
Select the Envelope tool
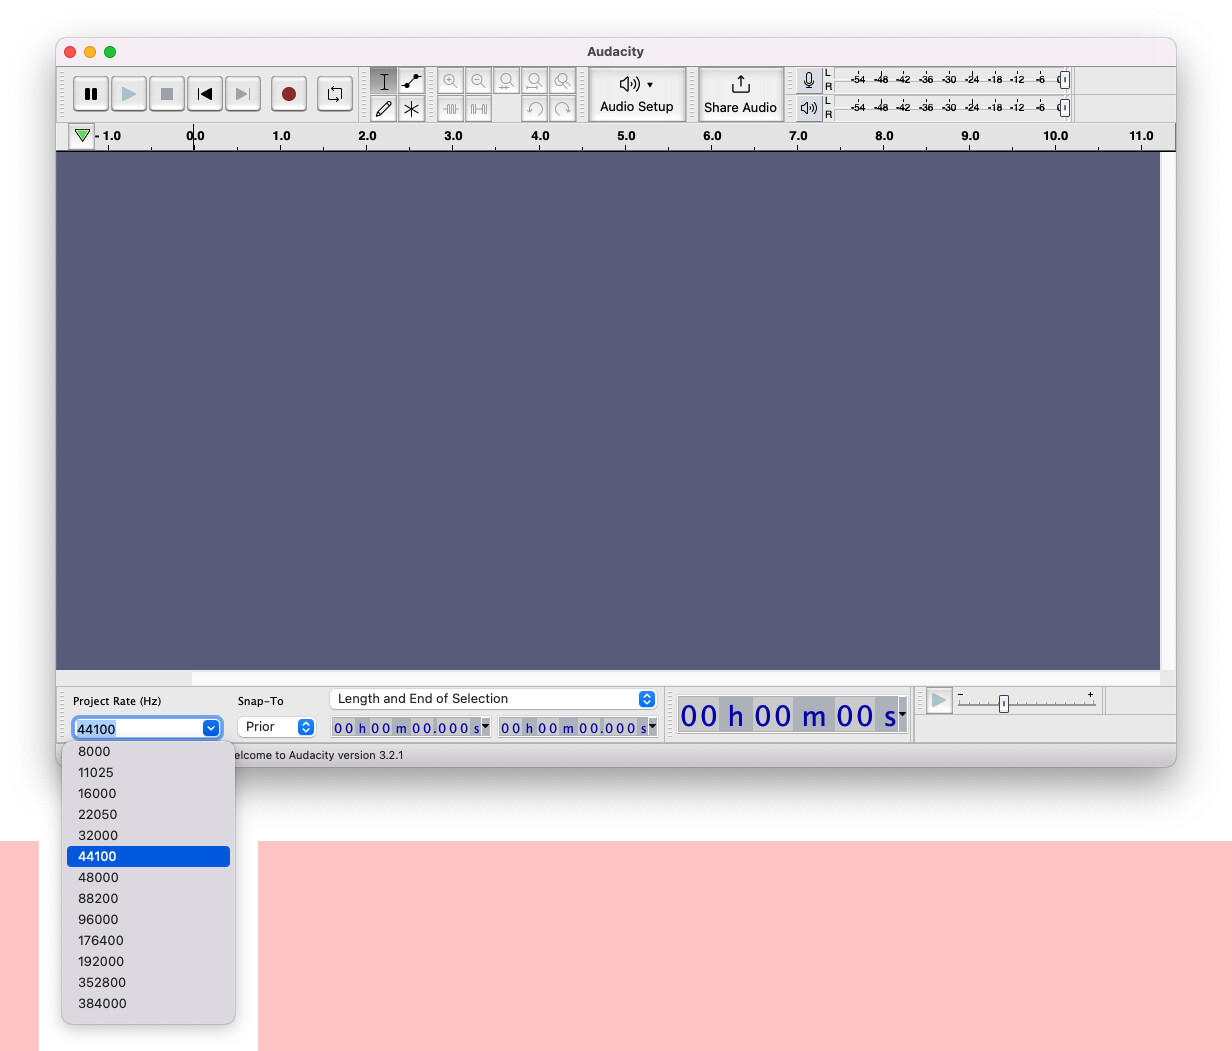tap(412, 81)
